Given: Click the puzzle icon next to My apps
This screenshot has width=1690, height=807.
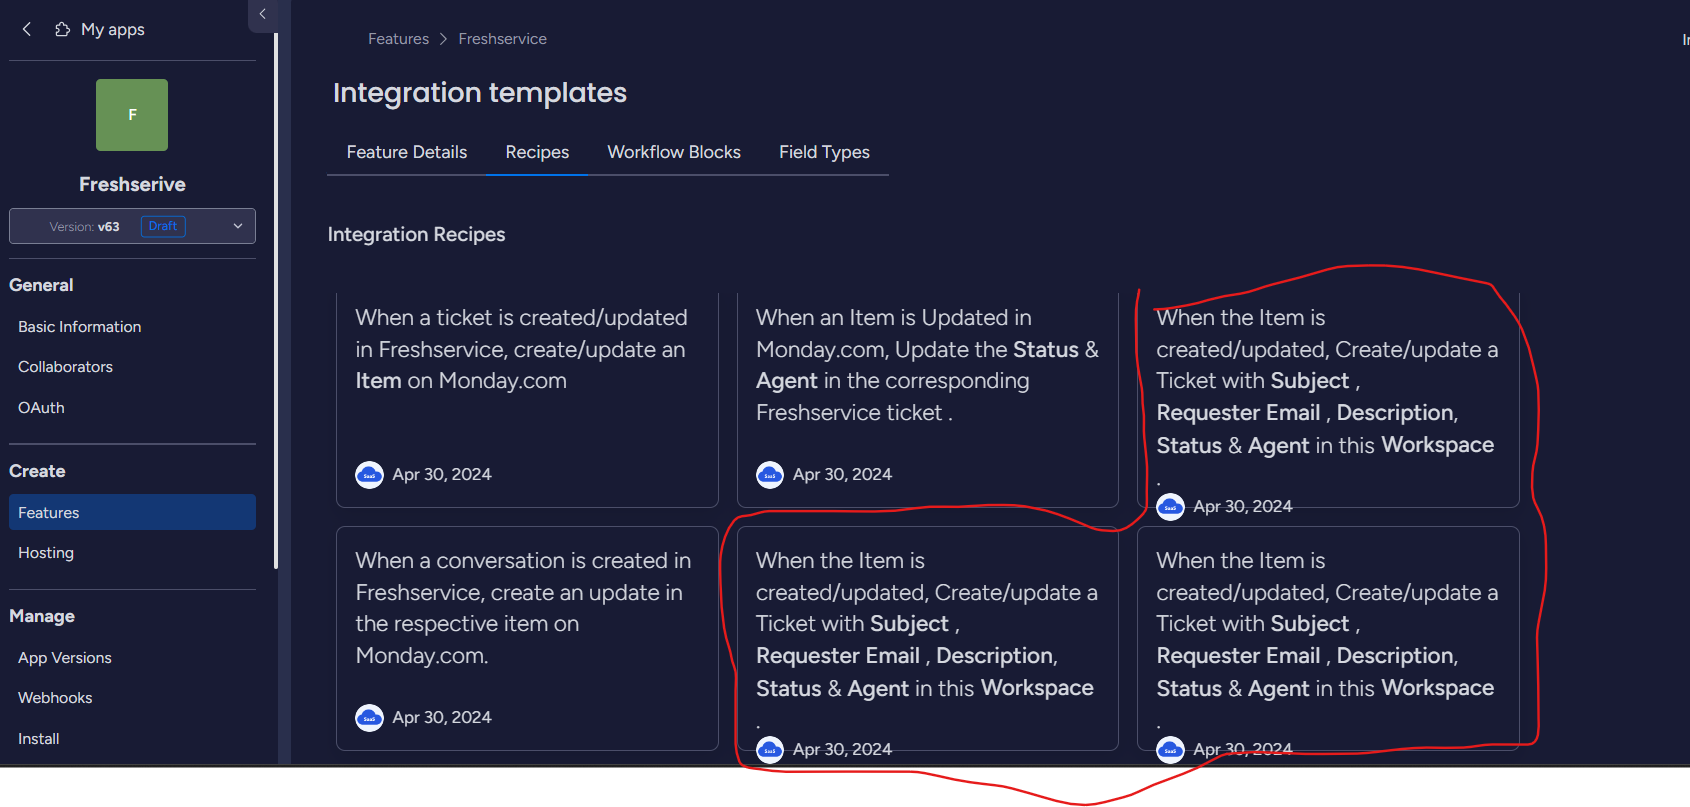Looking at the screenshot, I should [x=62, y=29].
